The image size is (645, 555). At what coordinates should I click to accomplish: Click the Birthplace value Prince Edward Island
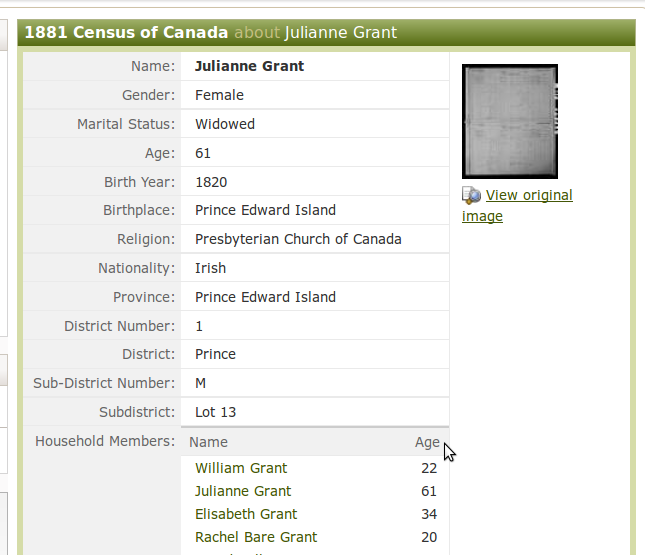click(265, 210)
